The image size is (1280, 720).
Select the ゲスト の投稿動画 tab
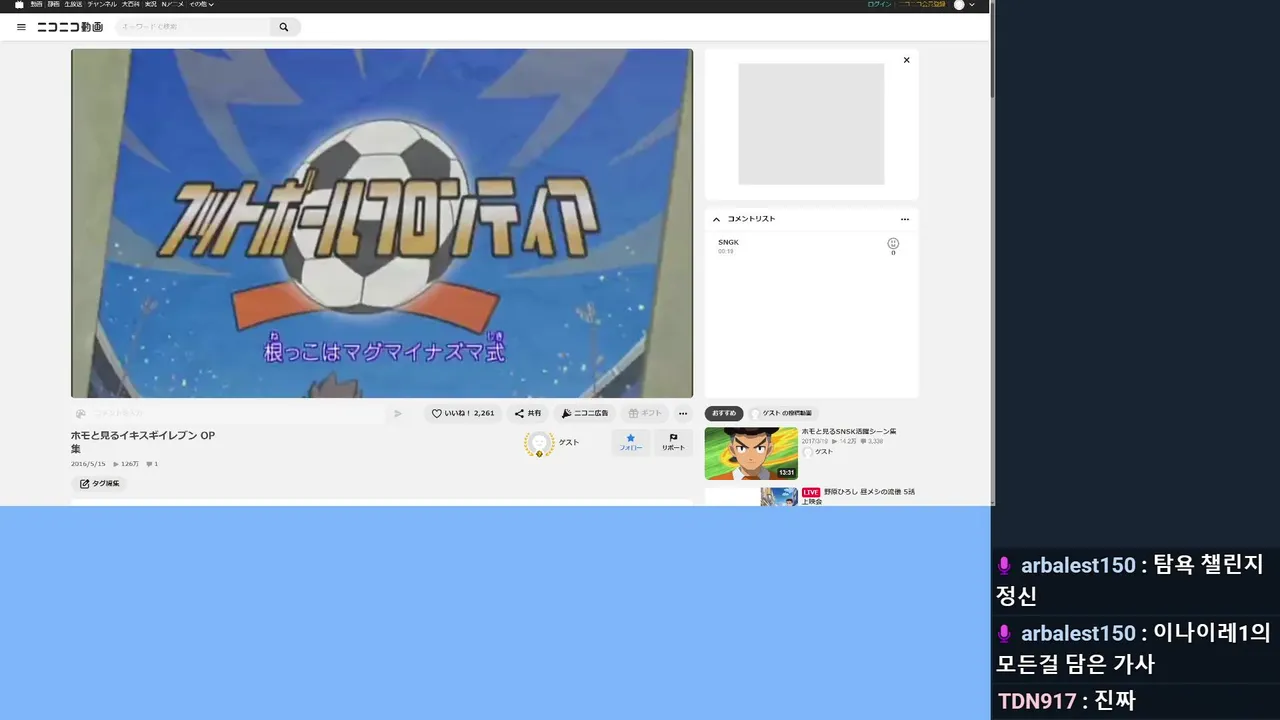(x=782, y=413)
